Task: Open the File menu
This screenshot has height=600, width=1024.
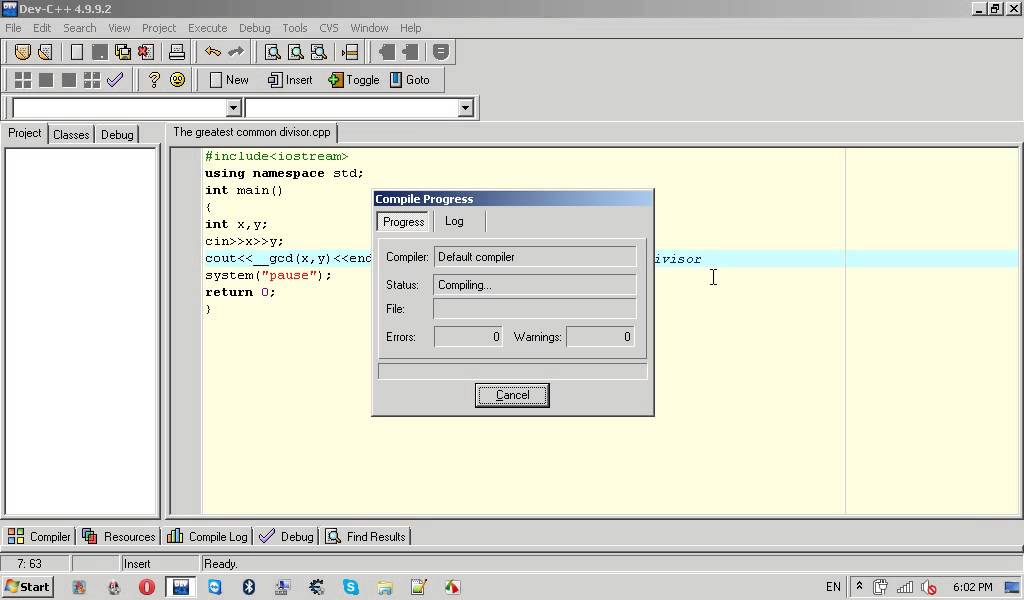Action: 13,28
